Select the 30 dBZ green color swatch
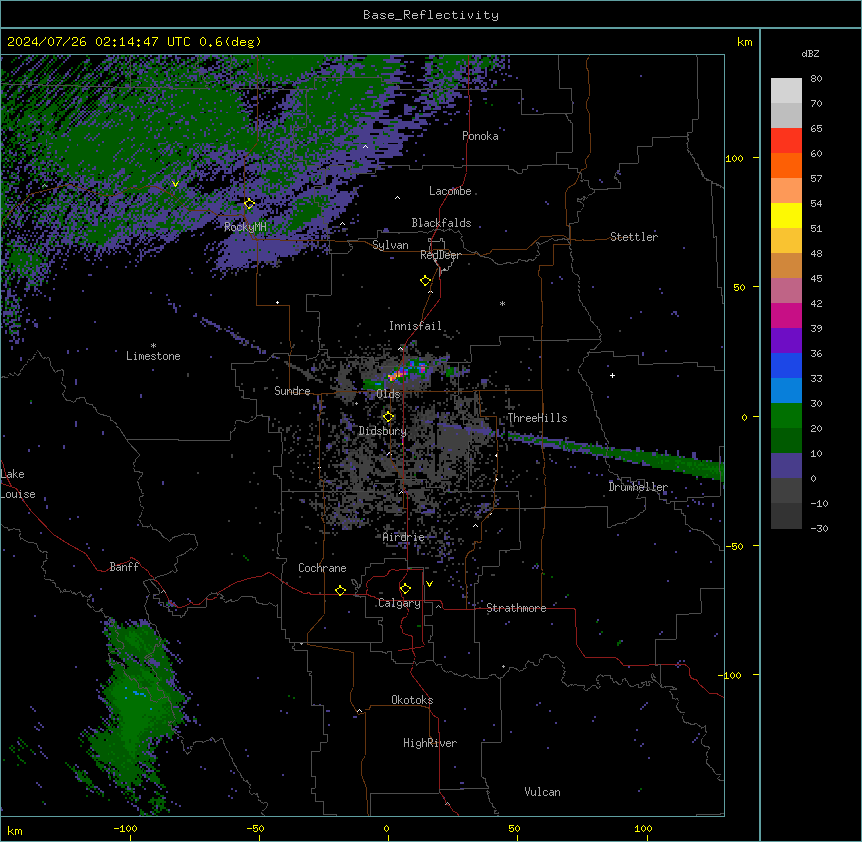The width and height of the screenshot is (862, 842). pos(786,416)
